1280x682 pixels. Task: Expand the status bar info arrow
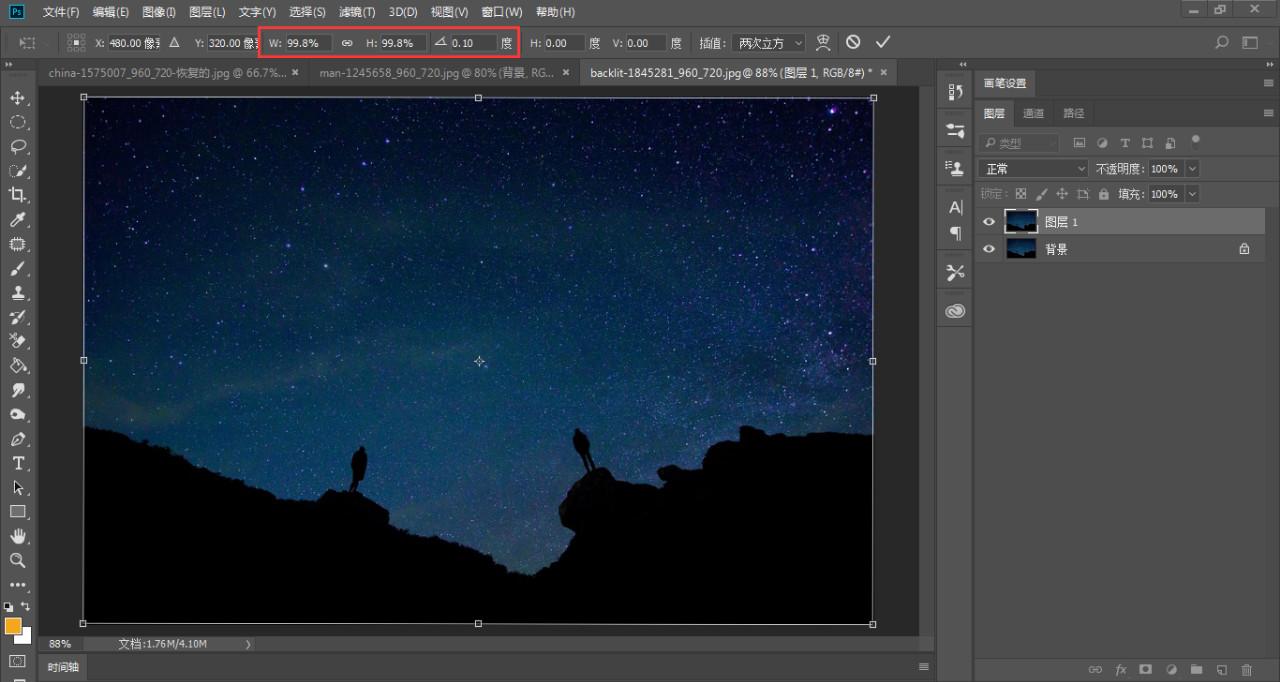point(248,644)
